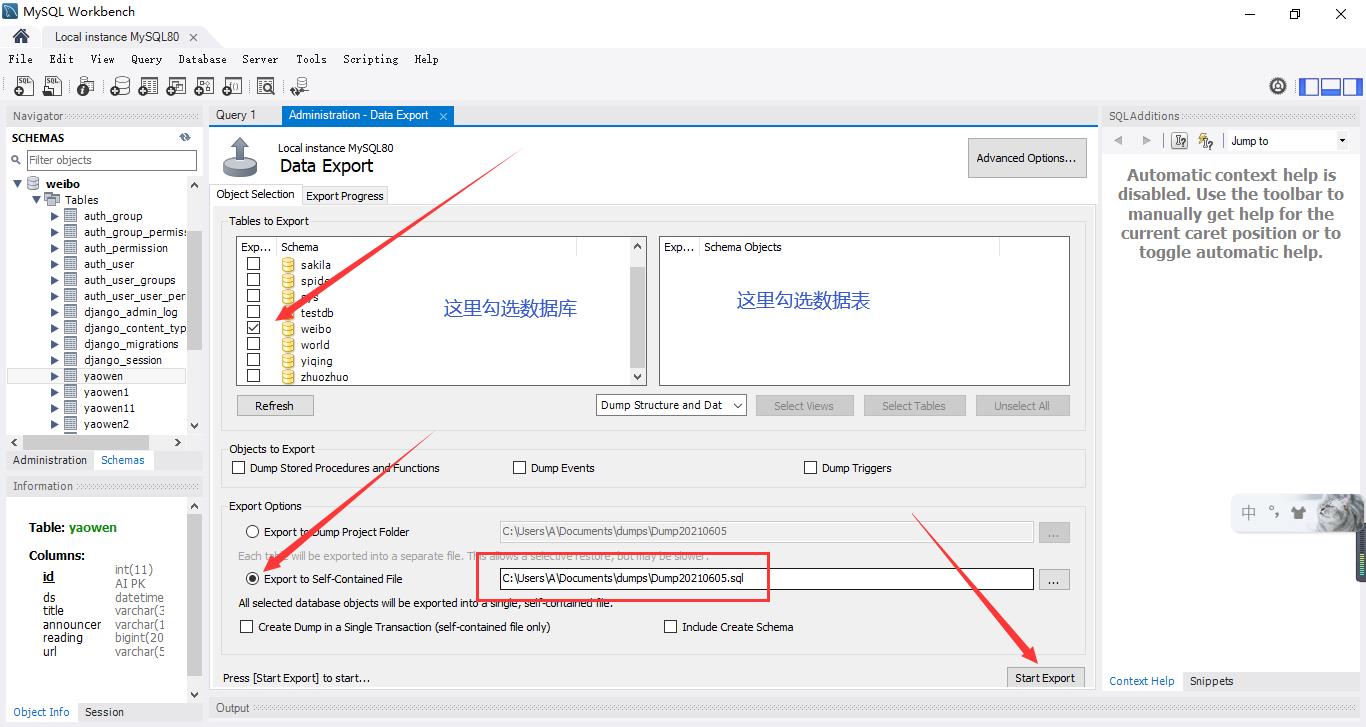The width and height of the screenshot is (1366, 727).
Task: Click Advanced Options button
Action: (1027, 158)
